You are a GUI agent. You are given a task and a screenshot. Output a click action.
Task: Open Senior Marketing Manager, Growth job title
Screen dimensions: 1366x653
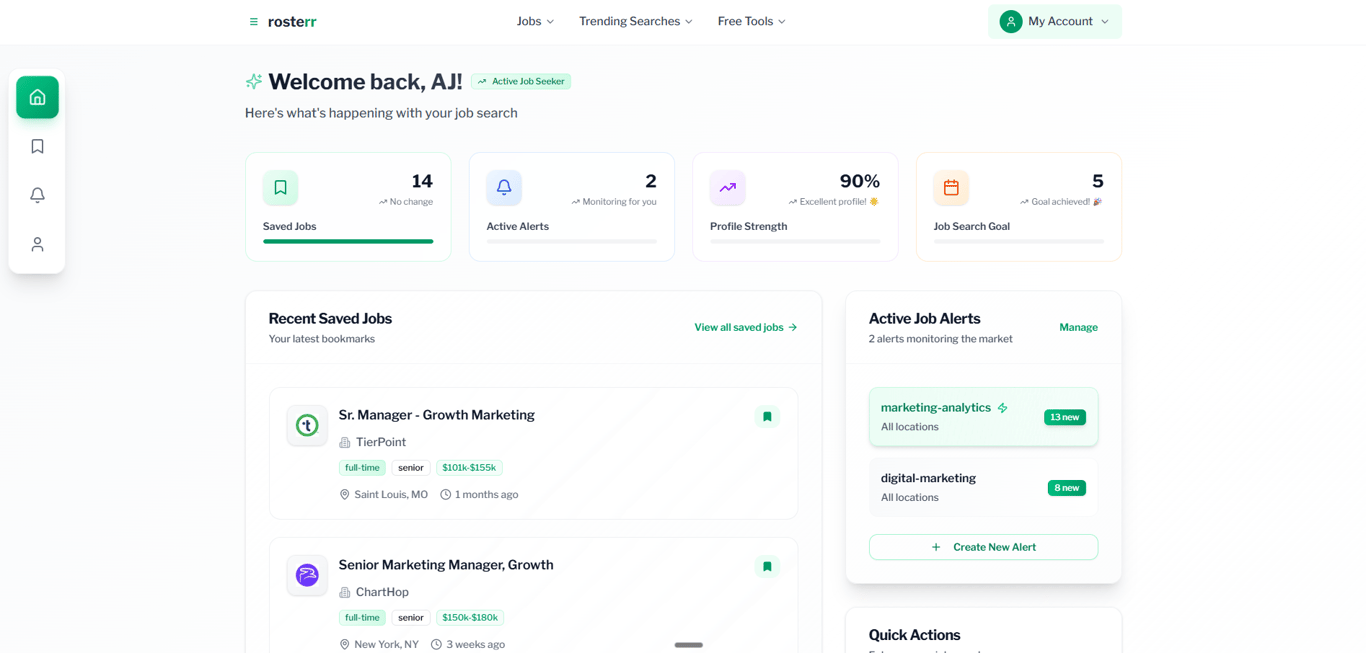tap(446, 565)
